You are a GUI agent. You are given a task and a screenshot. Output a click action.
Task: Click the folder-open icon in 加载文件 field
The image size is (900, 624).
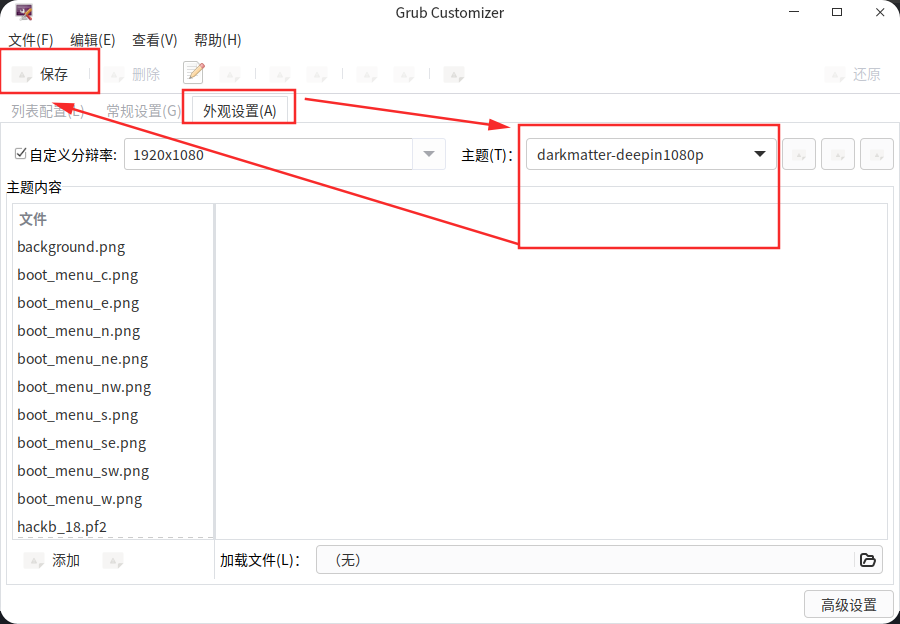868,560
